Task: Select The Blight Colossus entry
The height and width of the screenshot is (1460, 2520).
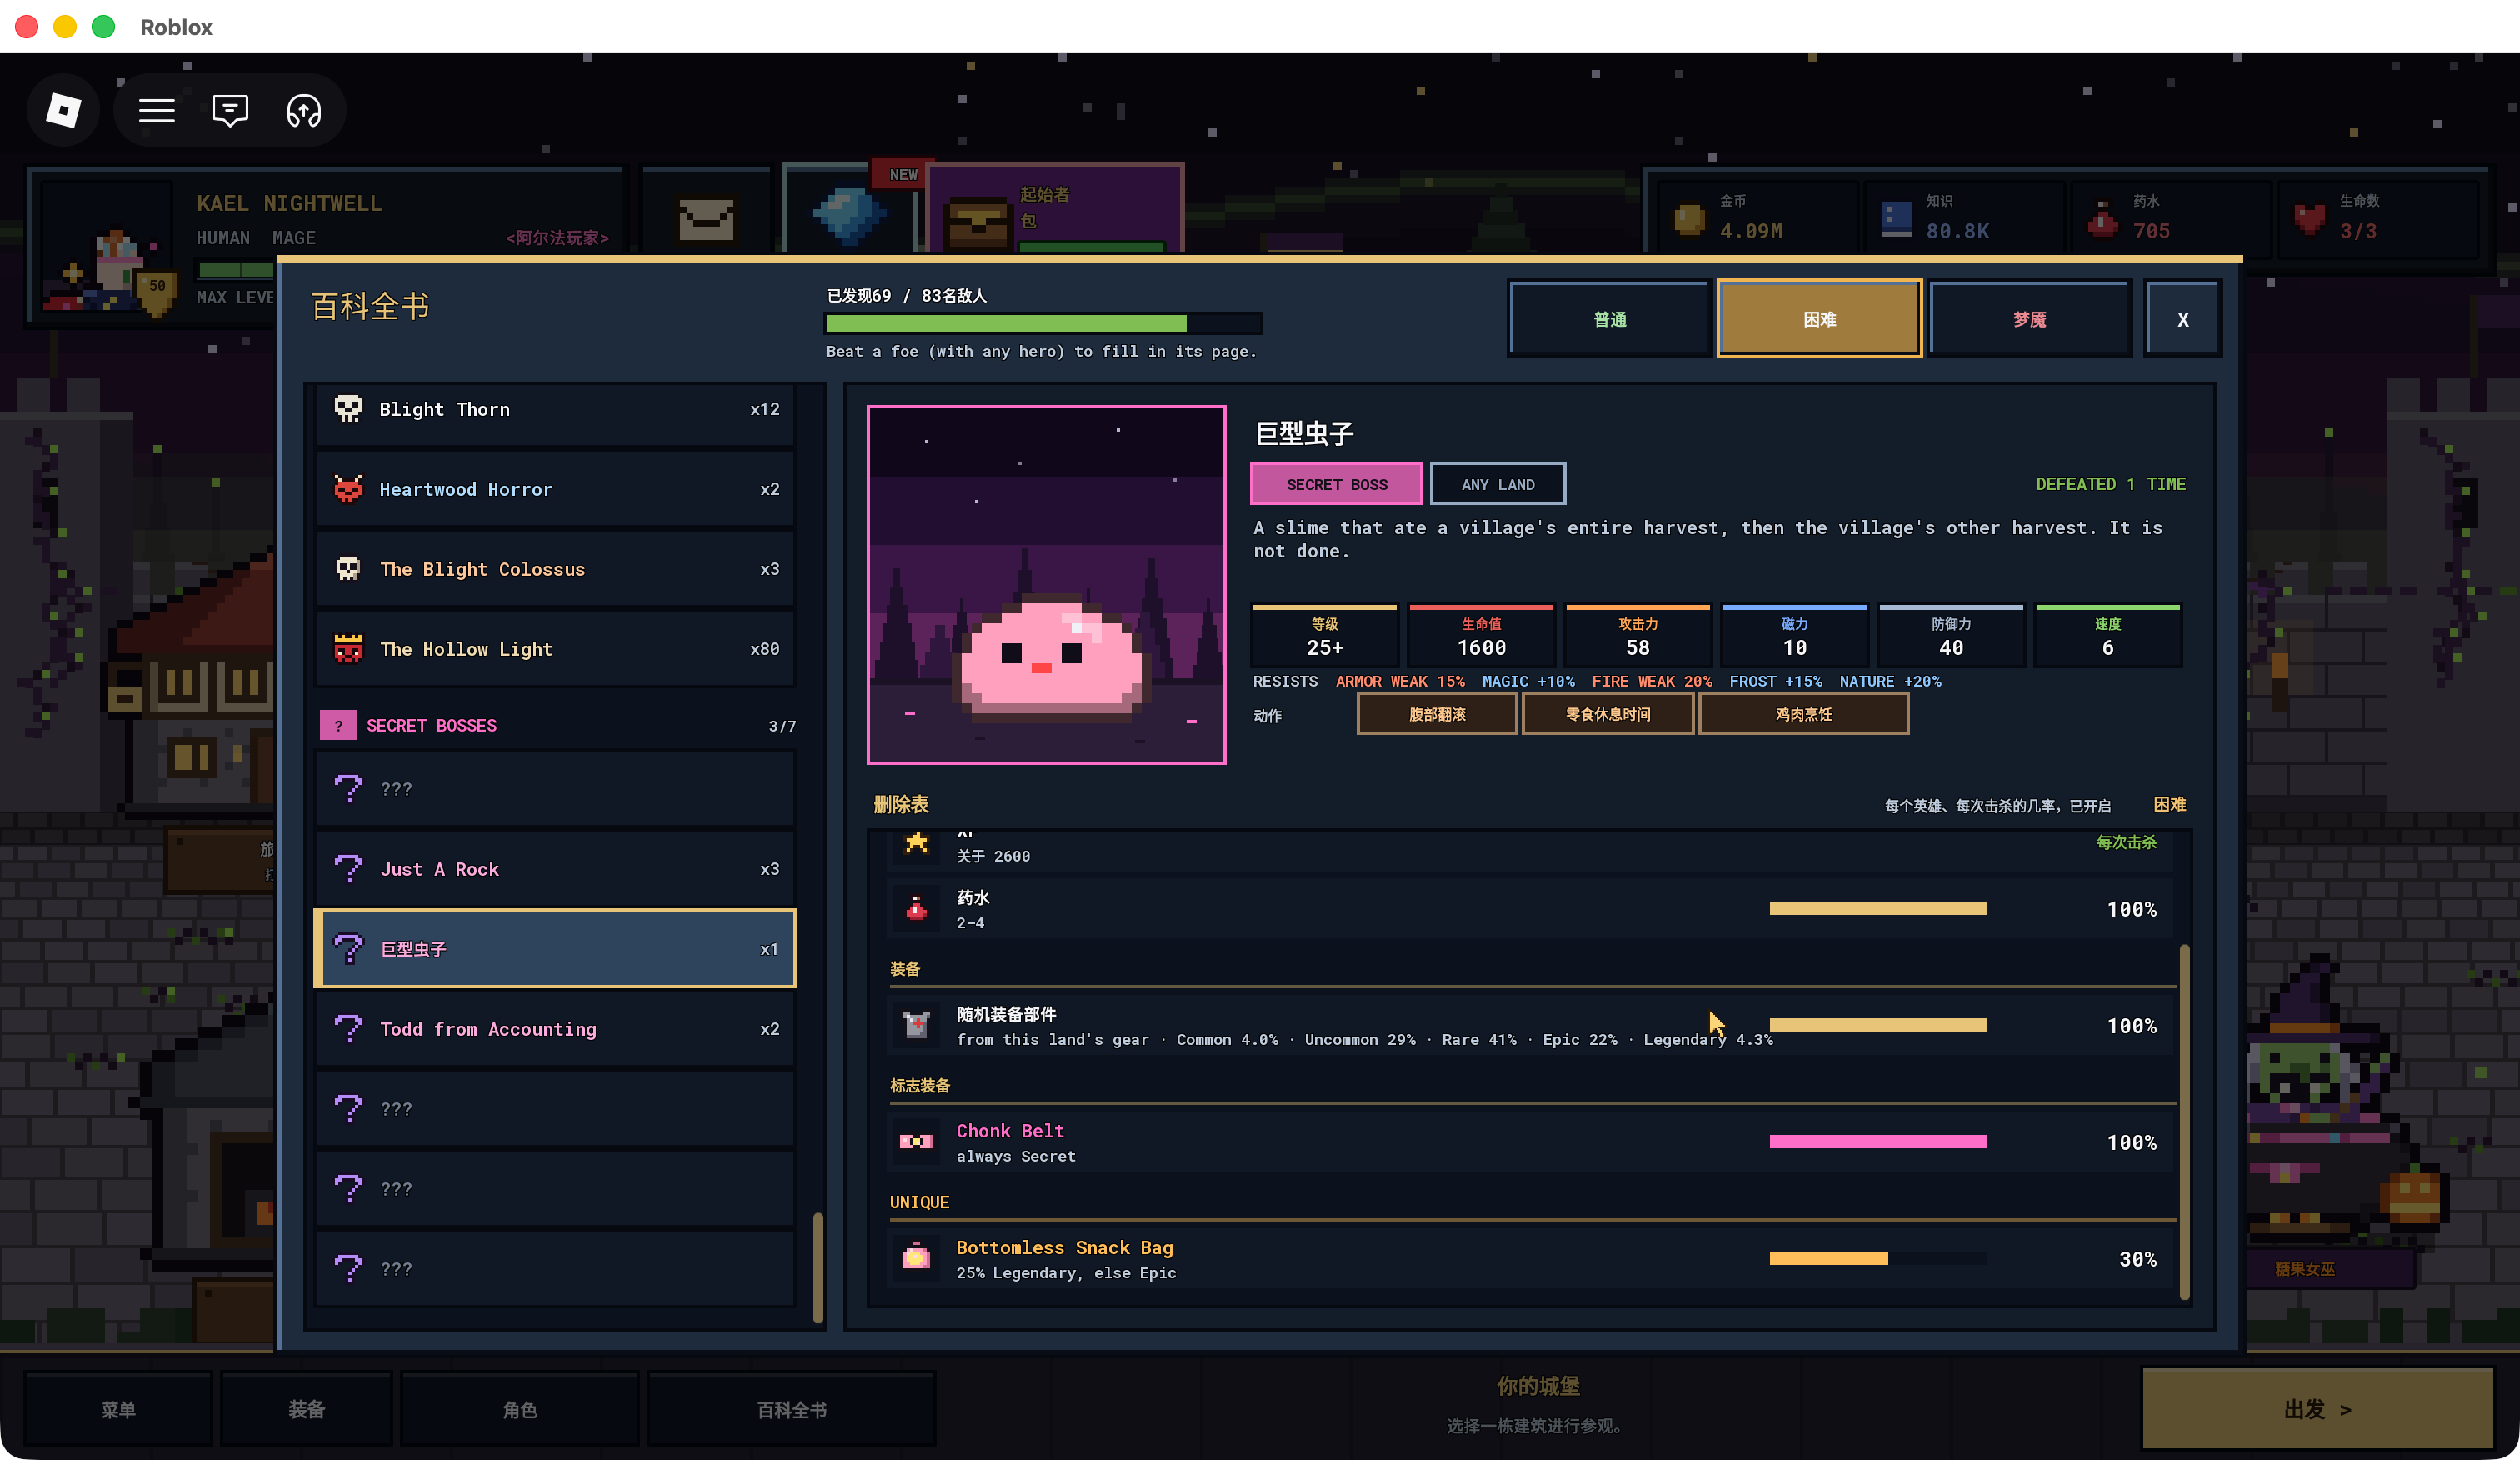Action: [x=555, y=568]
